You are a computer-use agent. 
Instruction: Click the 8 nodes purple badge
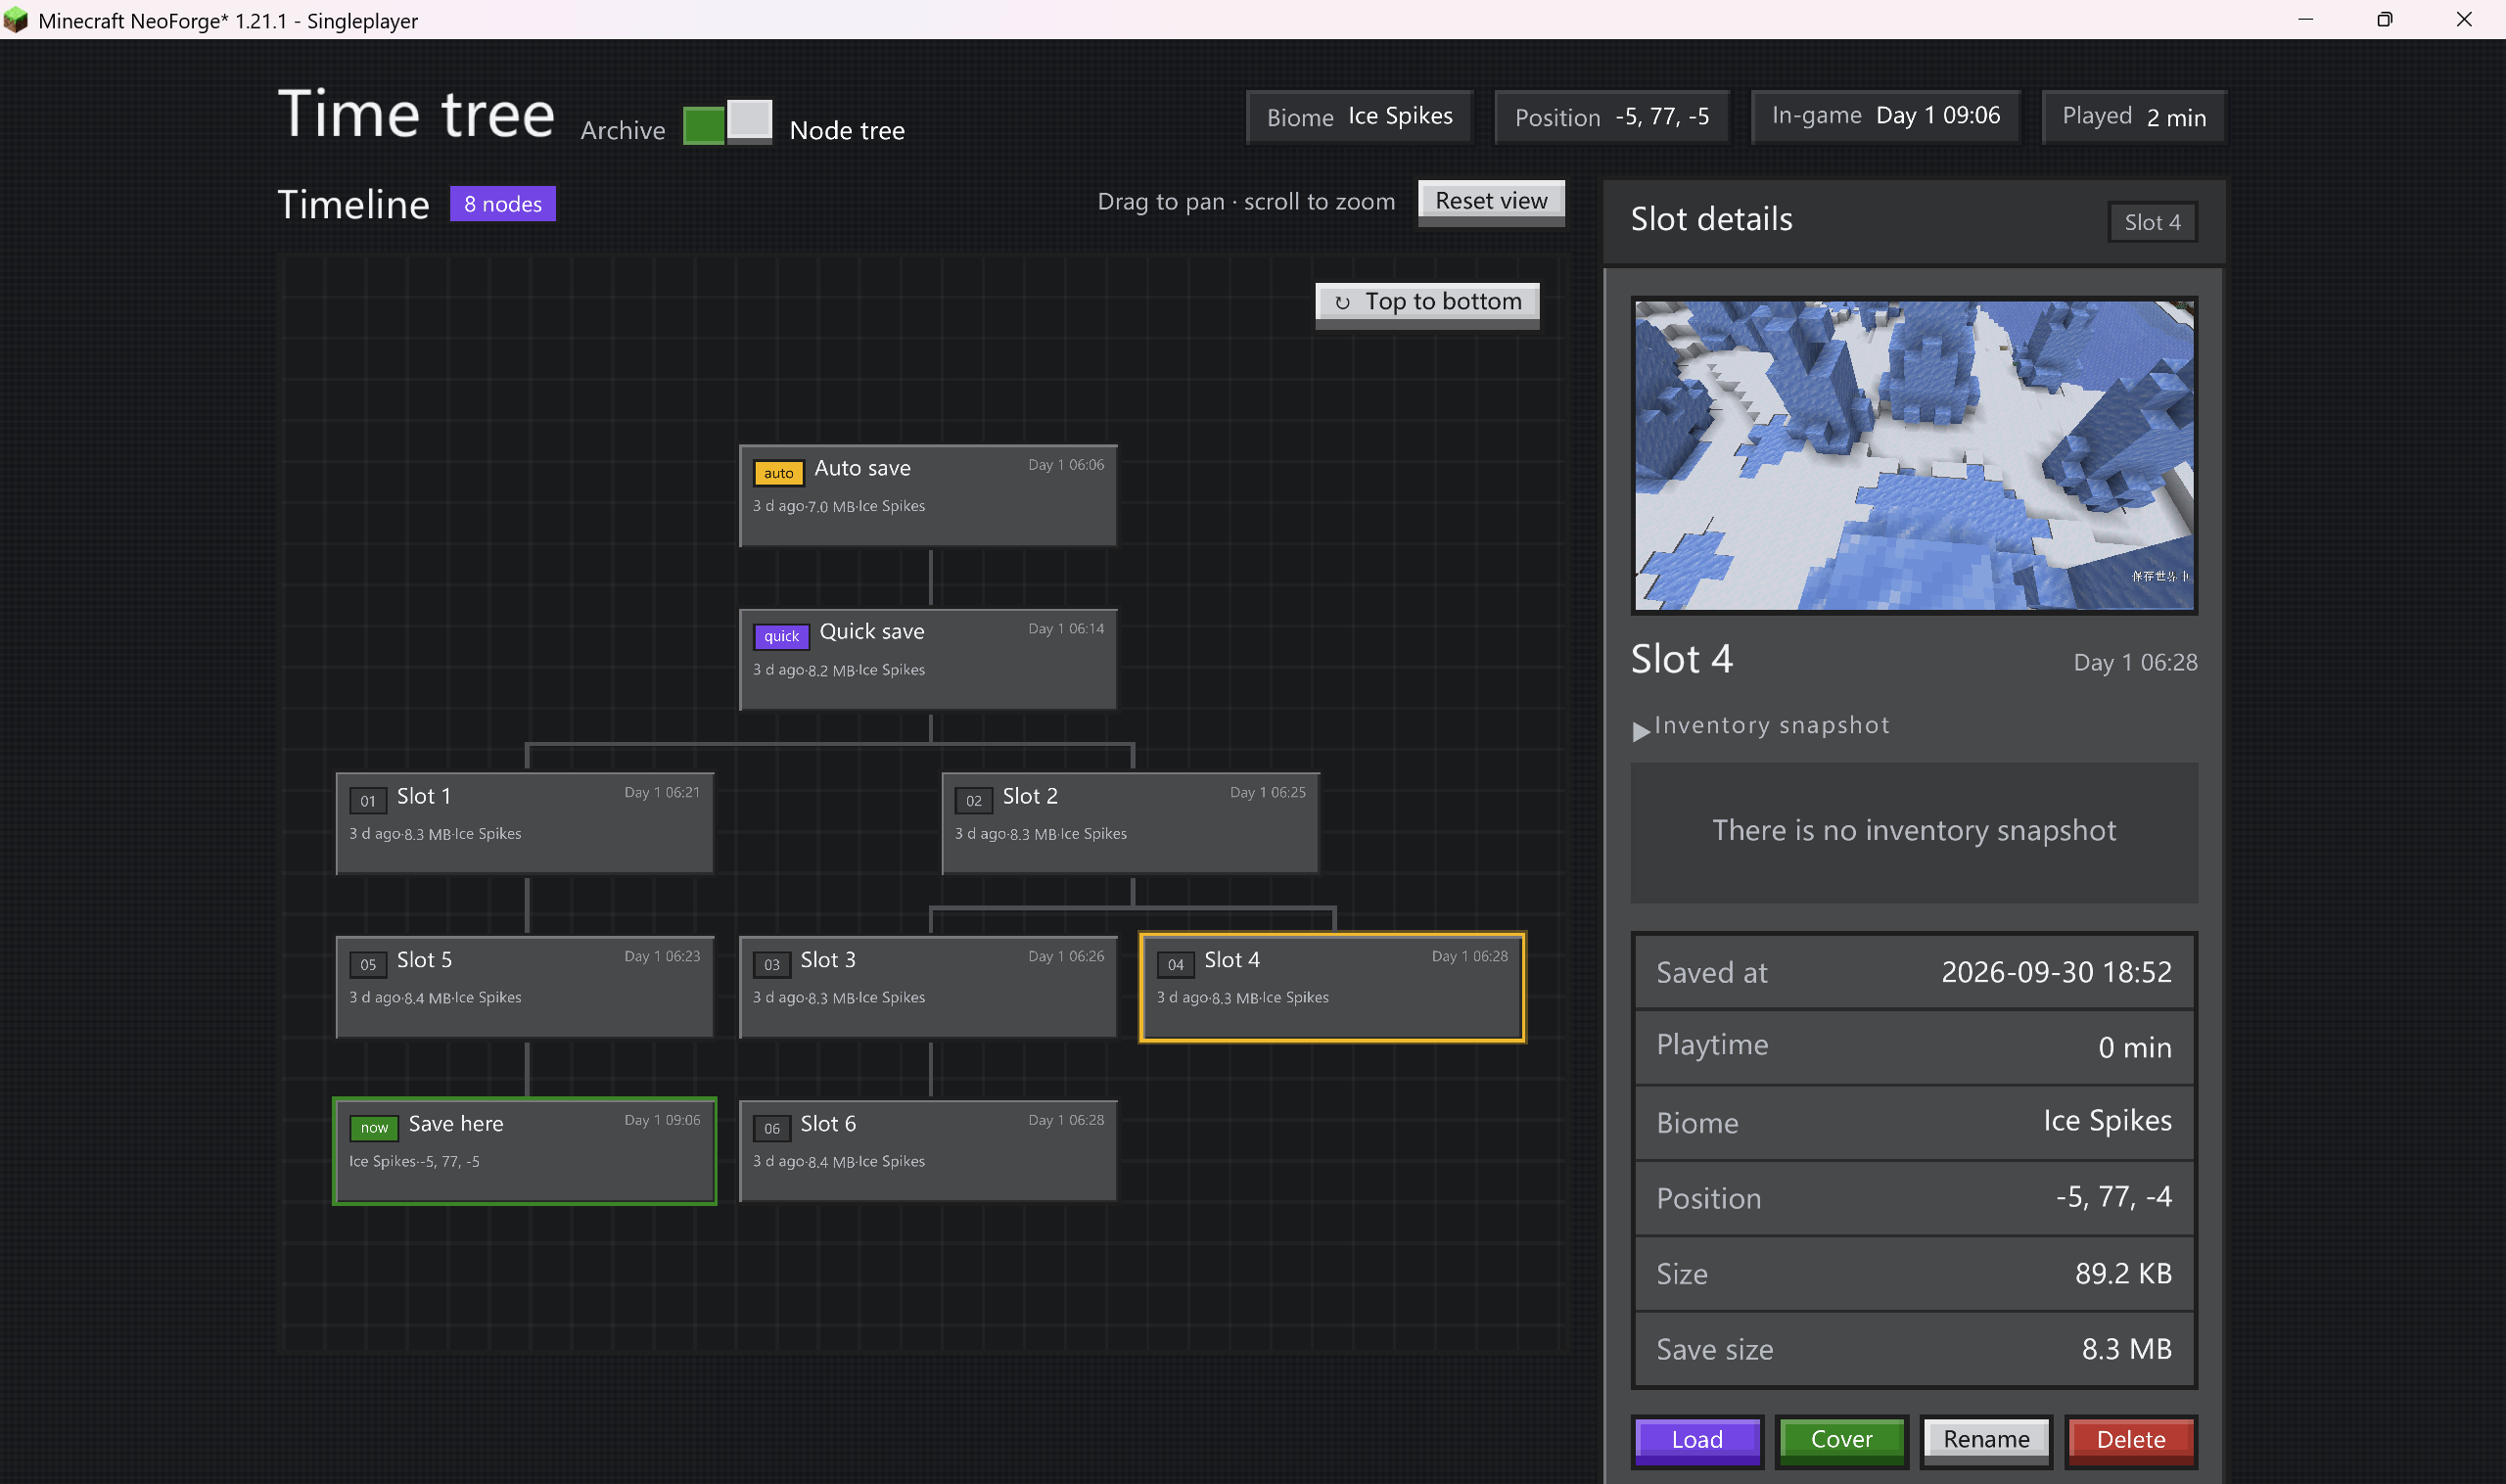503,204
